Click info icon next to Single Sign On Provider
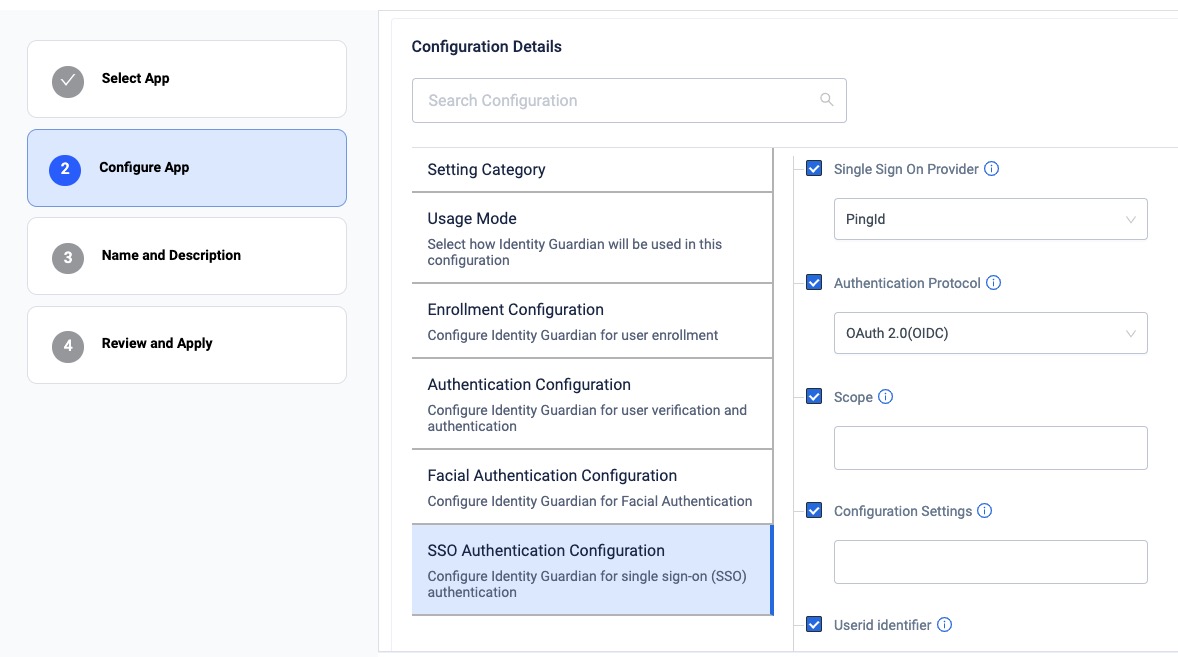1178x657 pixels. pos(991,169)
